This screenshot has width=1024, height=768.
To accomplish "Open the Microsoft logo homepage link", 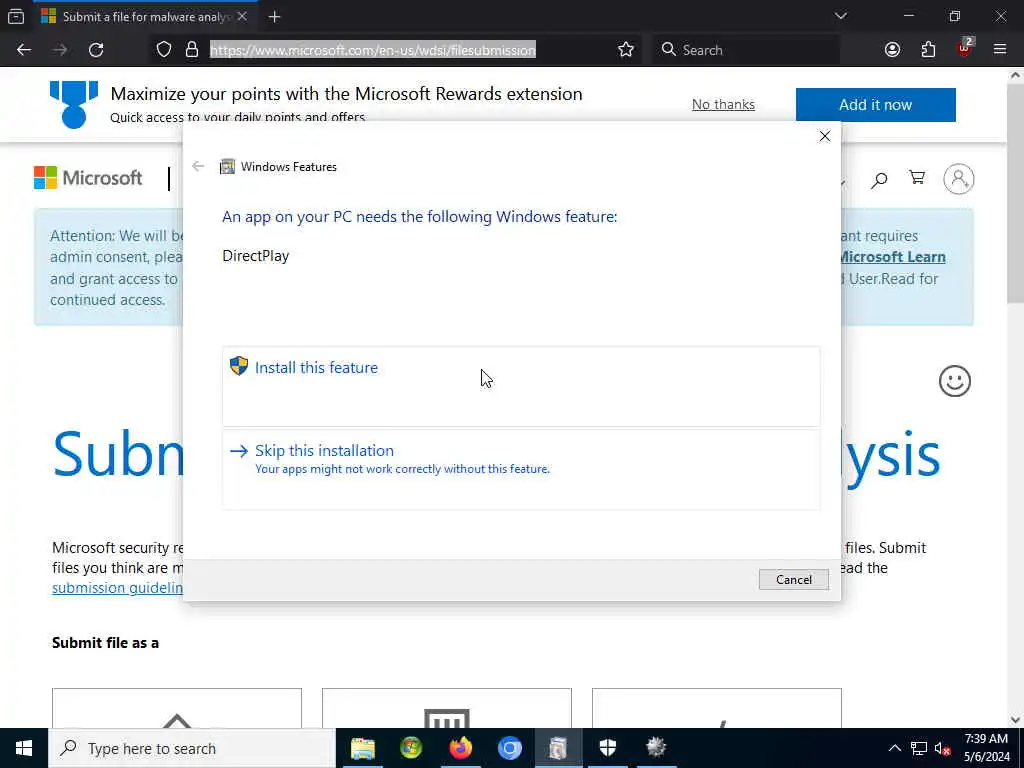I will click(88, 178).
